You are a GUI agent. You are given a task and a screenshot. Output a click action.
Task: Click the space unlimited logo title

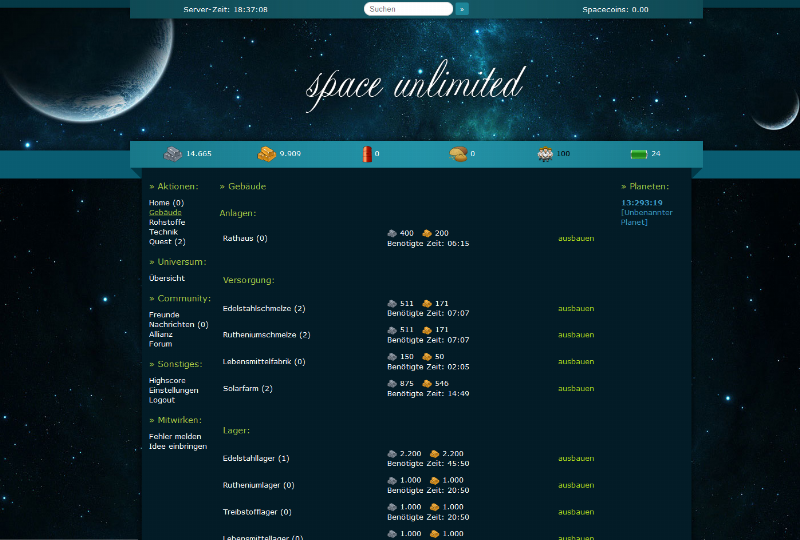415,85
